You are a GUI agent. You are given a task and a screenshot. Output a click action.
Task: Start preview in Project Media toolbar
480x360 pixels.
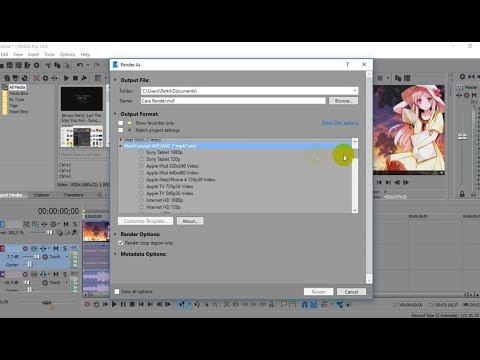click(x=66, y=78)
